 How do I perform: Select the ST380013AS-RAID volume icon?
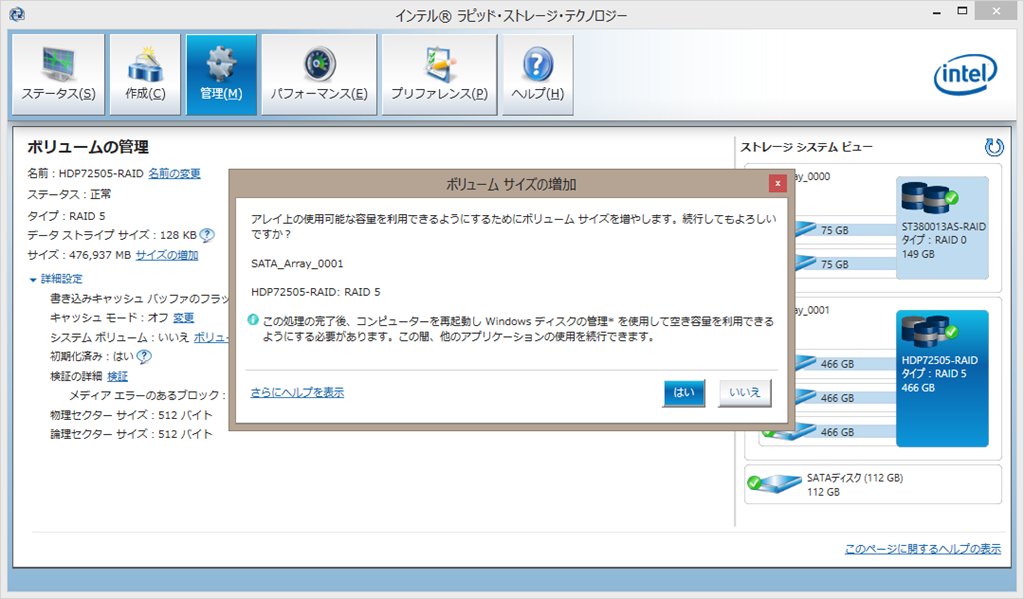942,228
